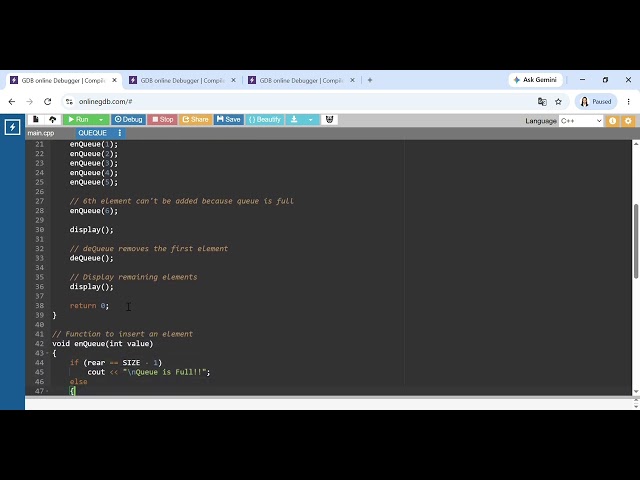Click the 'void enQueue(int value)' line
640x480 pixels.
[102, 344]
